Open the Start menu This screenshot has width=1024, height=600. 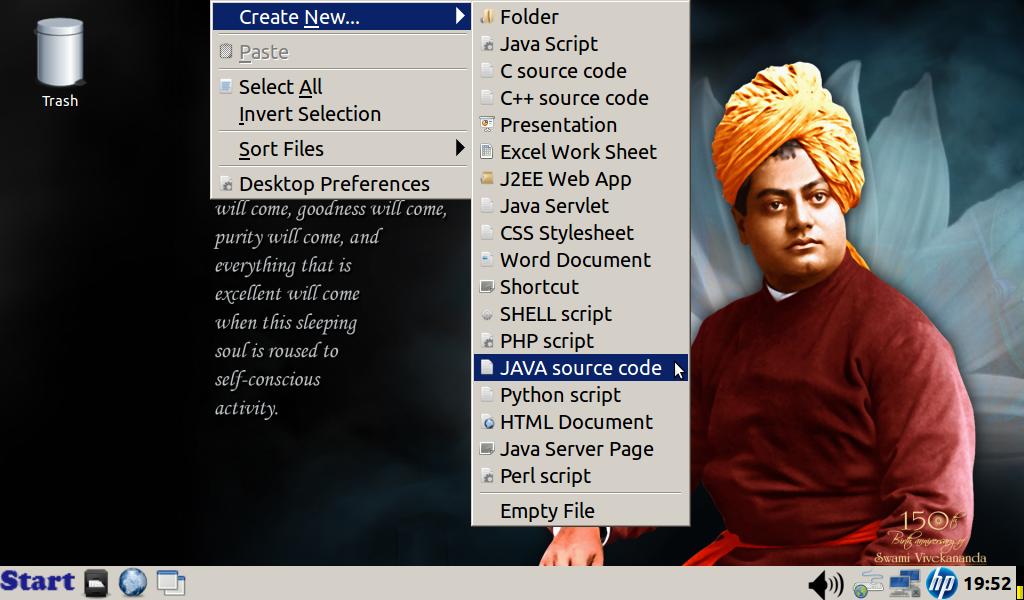tap(37, 582)
